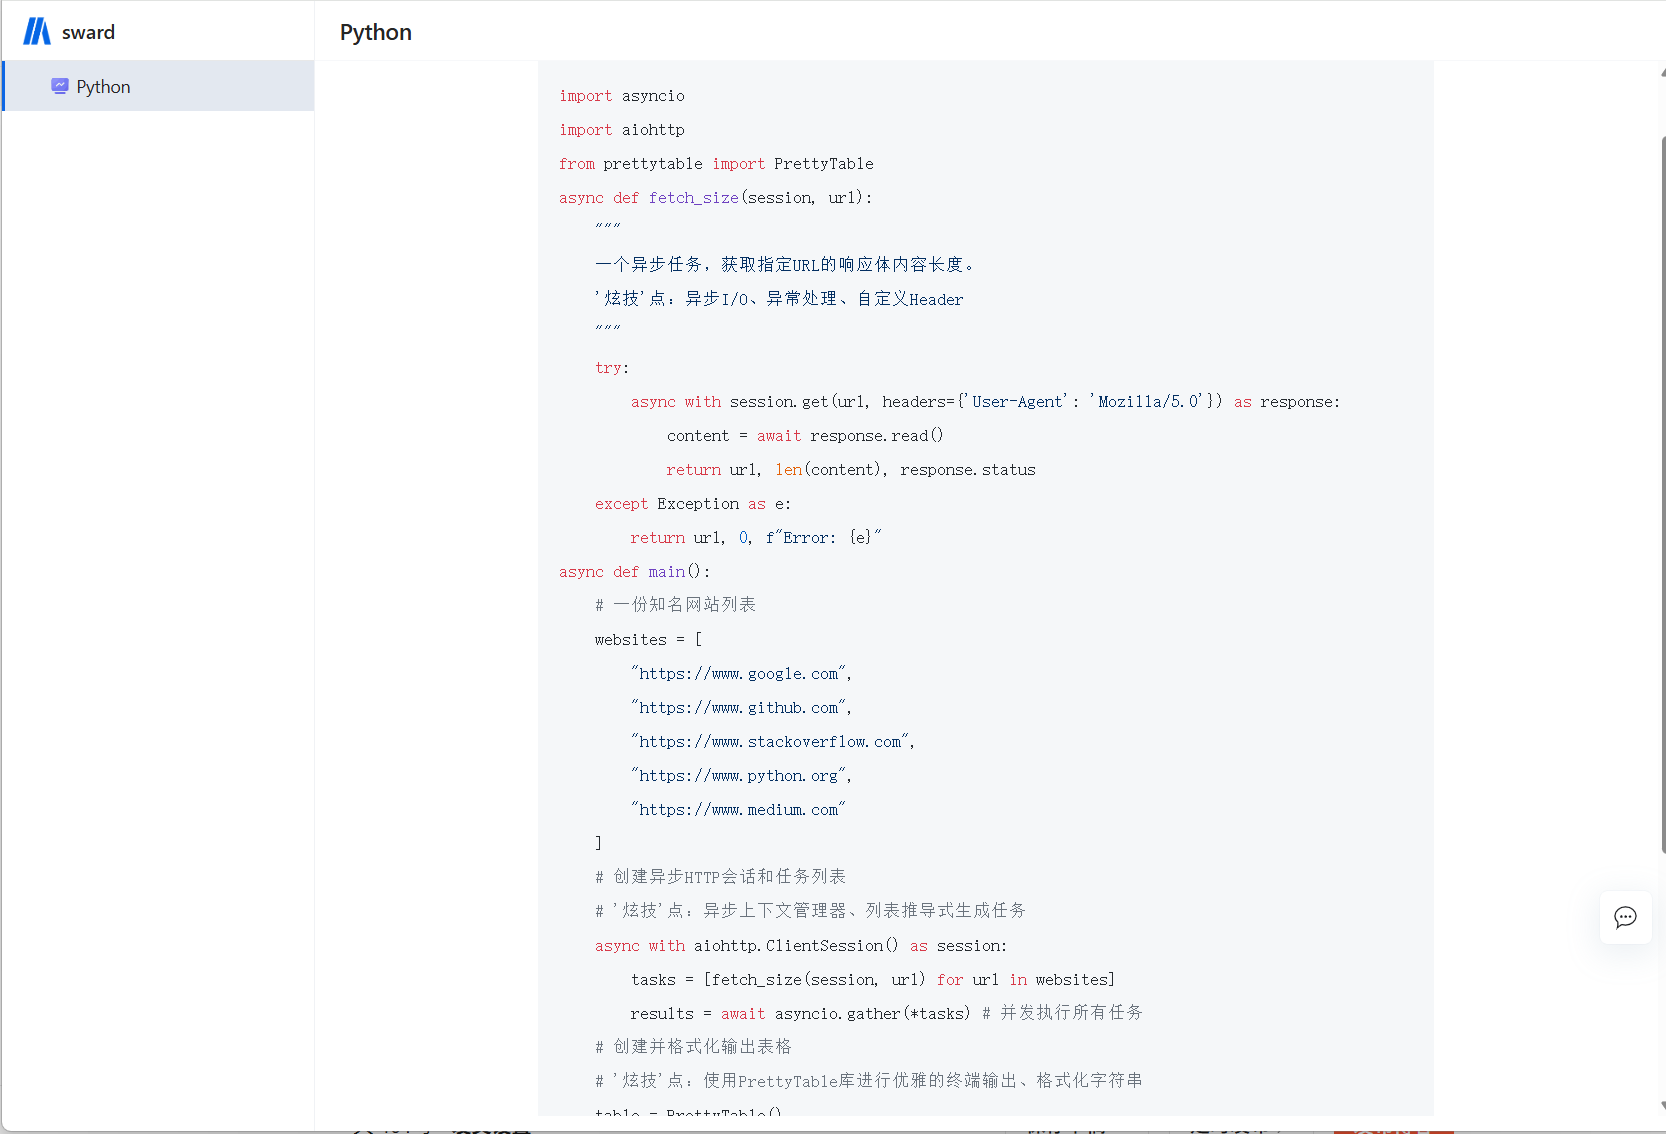Open the chat comment bubble icon
The image size is (1666, 1134).
1625,917
